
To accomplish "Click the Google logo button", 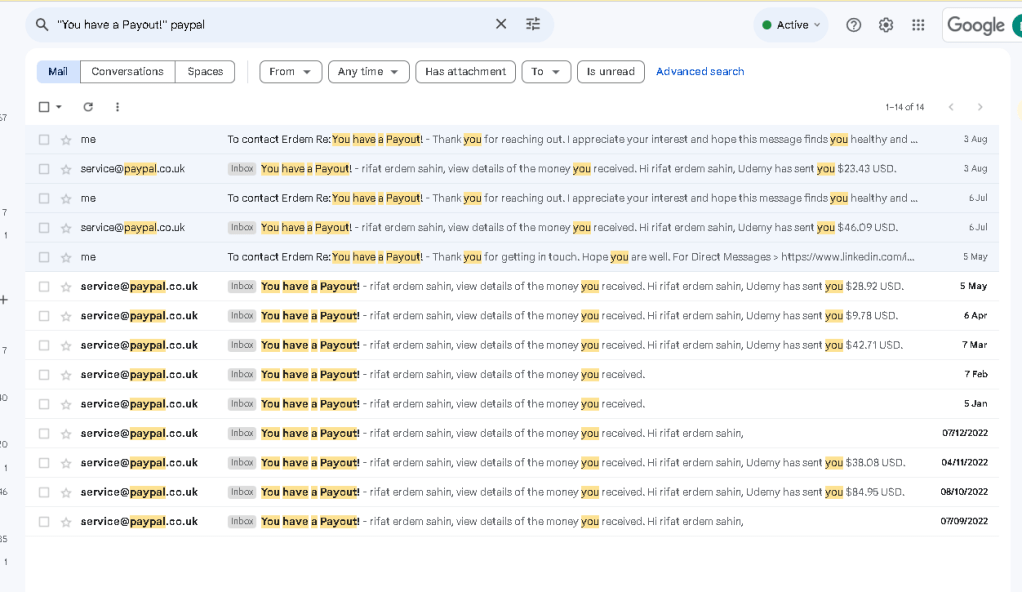I will point(976,25).
